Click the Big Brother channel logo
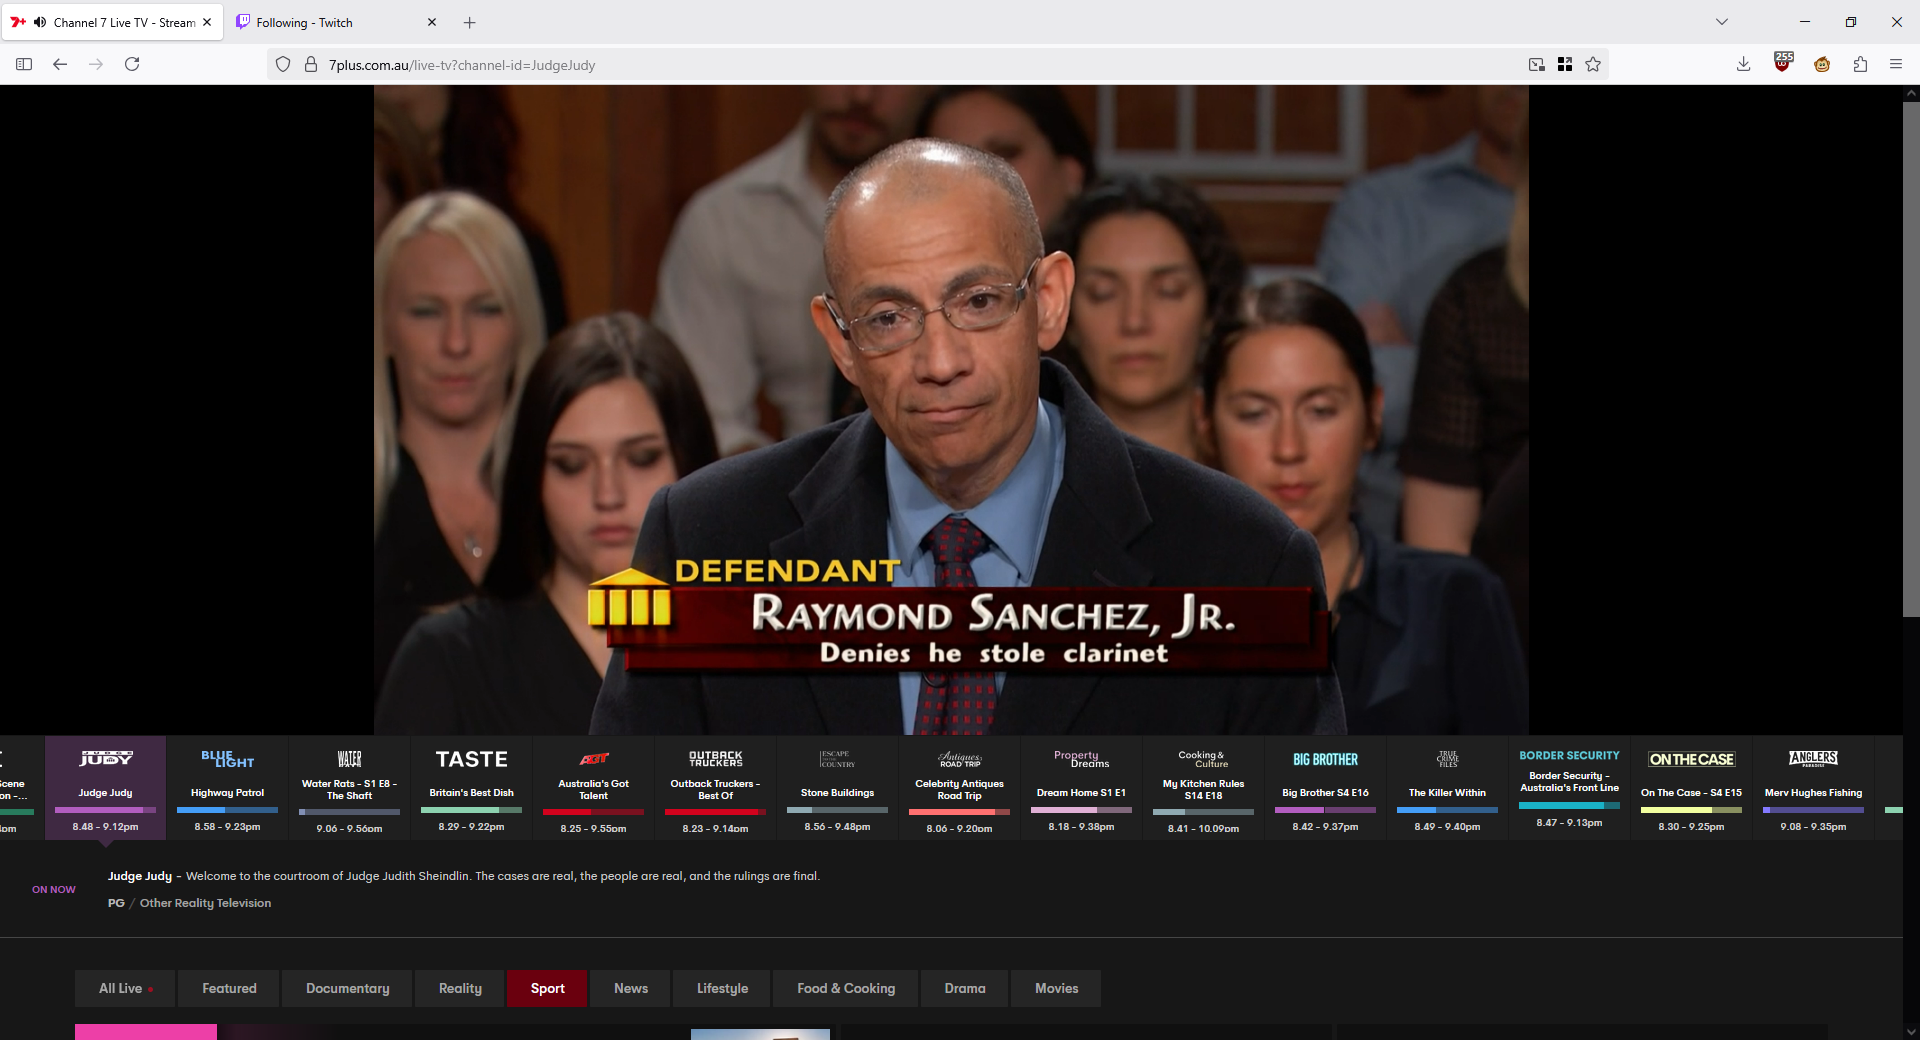 1326,759
